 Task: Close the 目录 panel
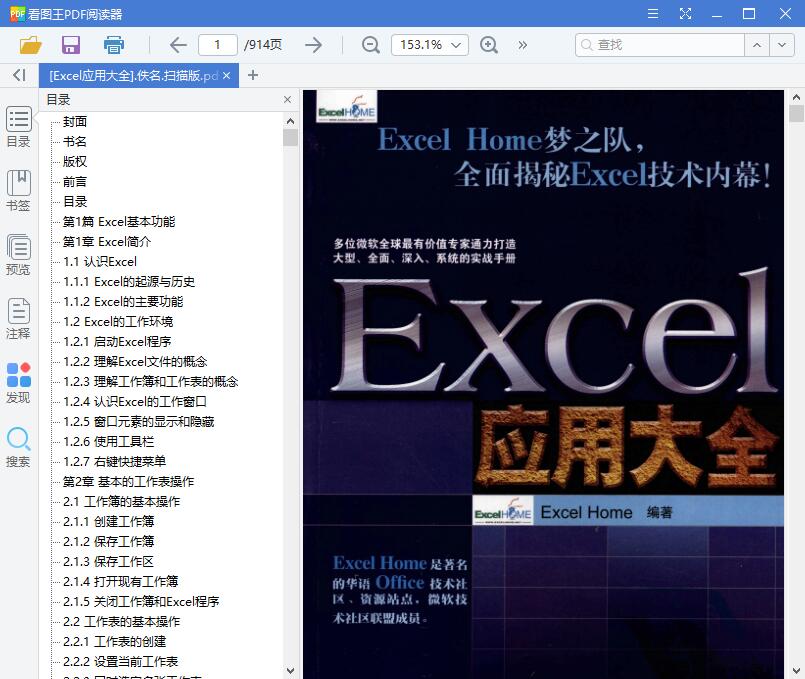[288, 100]
